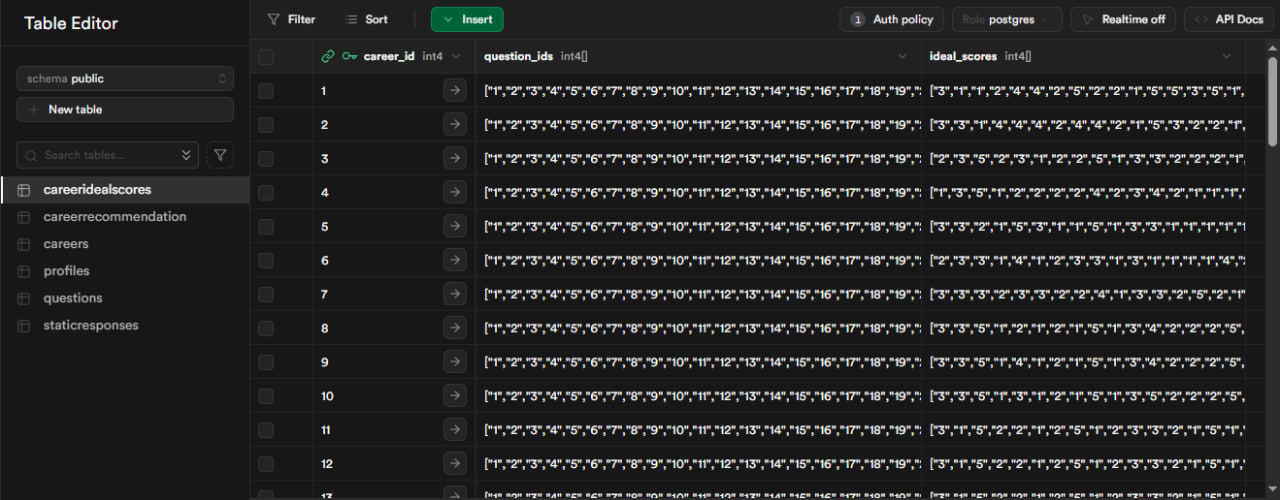
Task: Expand row 10 with its arrow icon
Action: point(455,397)
